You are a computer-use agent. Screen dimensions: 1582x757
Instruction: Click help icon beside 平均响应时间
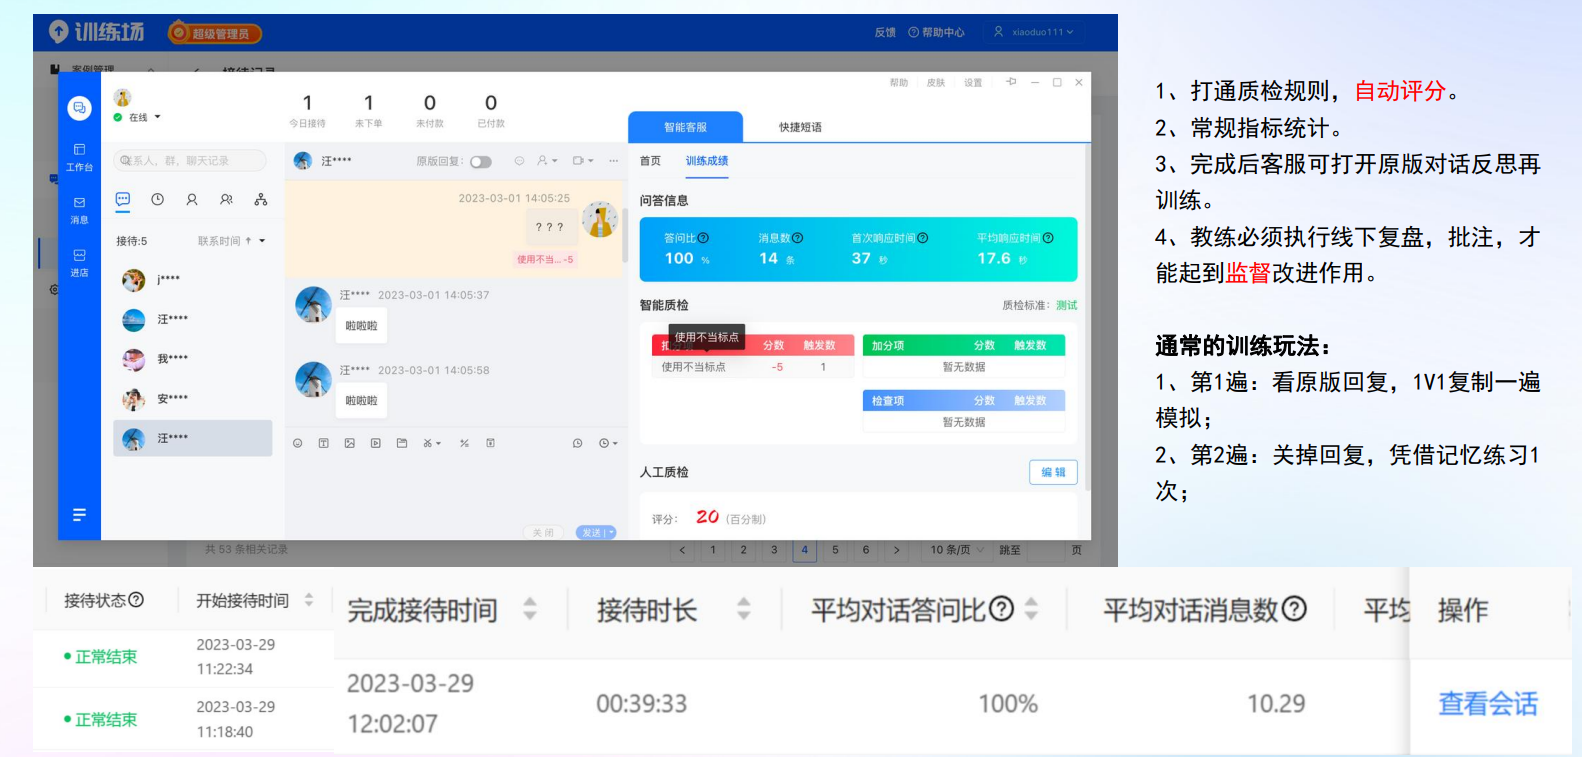point(1048,238)
